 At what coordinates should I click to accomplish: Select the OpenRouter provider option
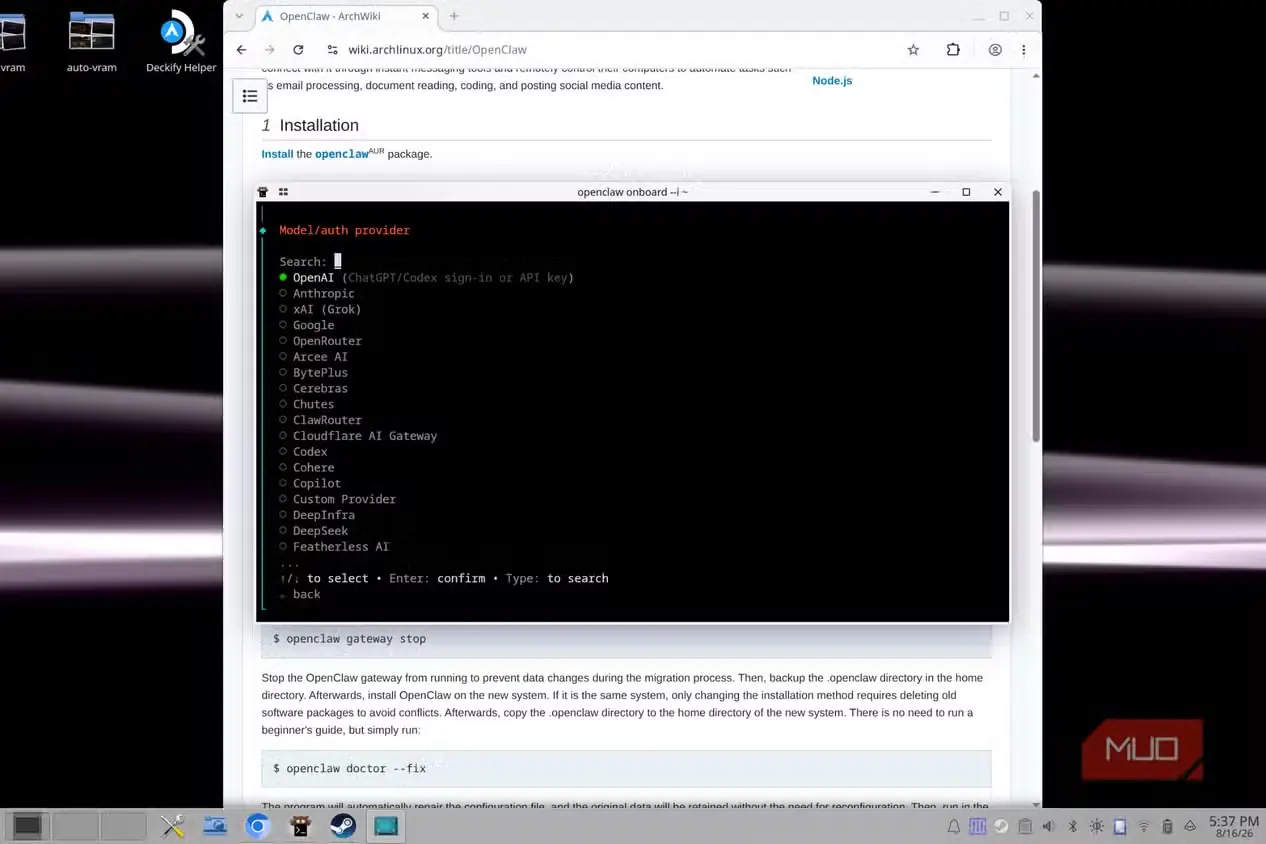coord(320,341)
